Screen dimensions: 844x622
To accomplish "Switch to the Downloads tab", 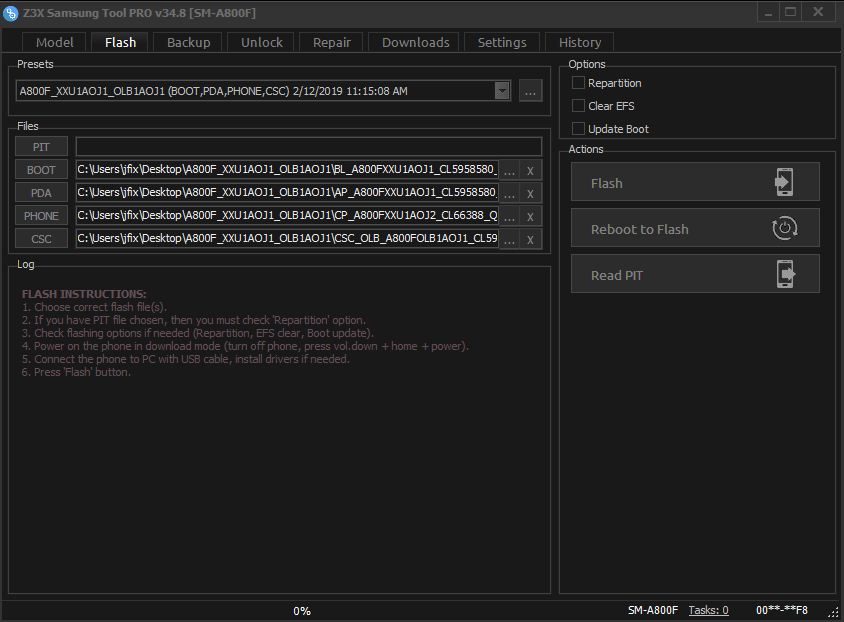I will point(415,43).
